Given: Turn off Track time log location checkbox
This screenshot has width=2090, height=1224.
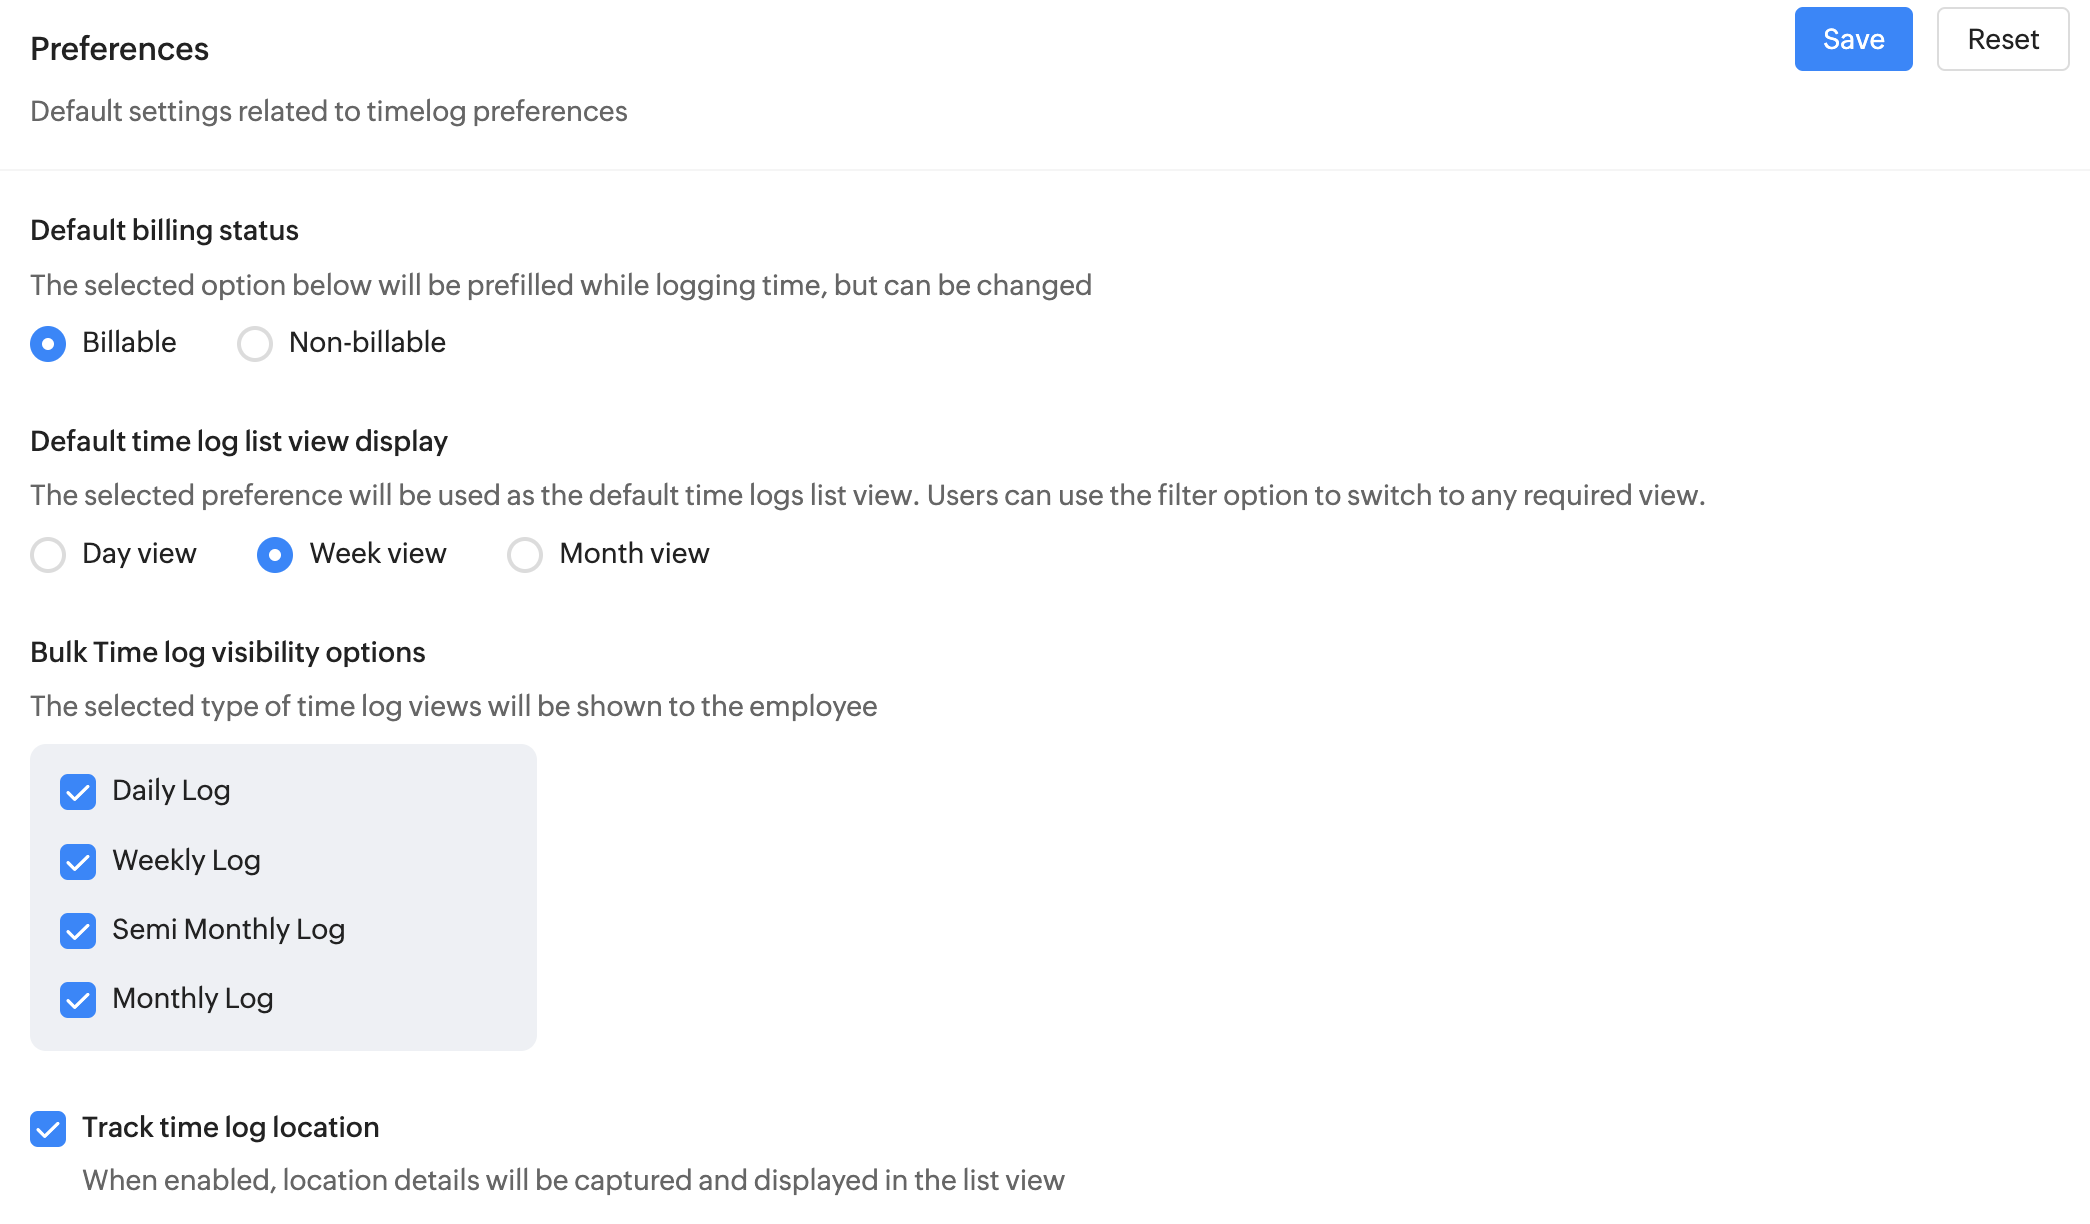Looking at the screenshot, I should tap(48, 1129).
